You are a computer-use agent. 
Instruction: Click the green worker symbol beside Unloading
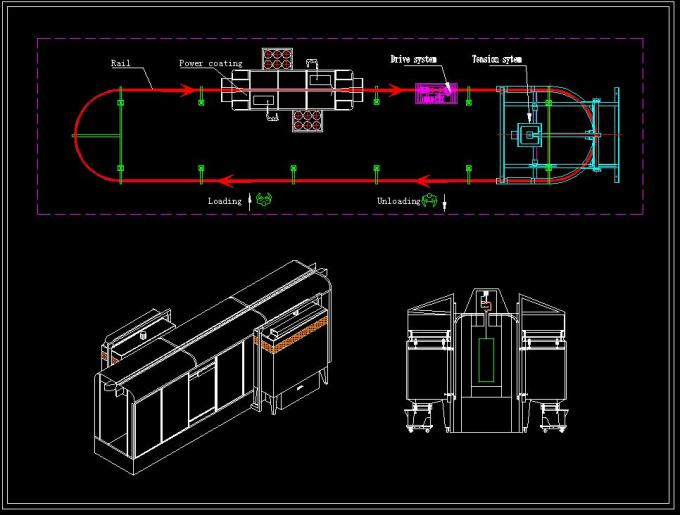(x=429, y=201)
